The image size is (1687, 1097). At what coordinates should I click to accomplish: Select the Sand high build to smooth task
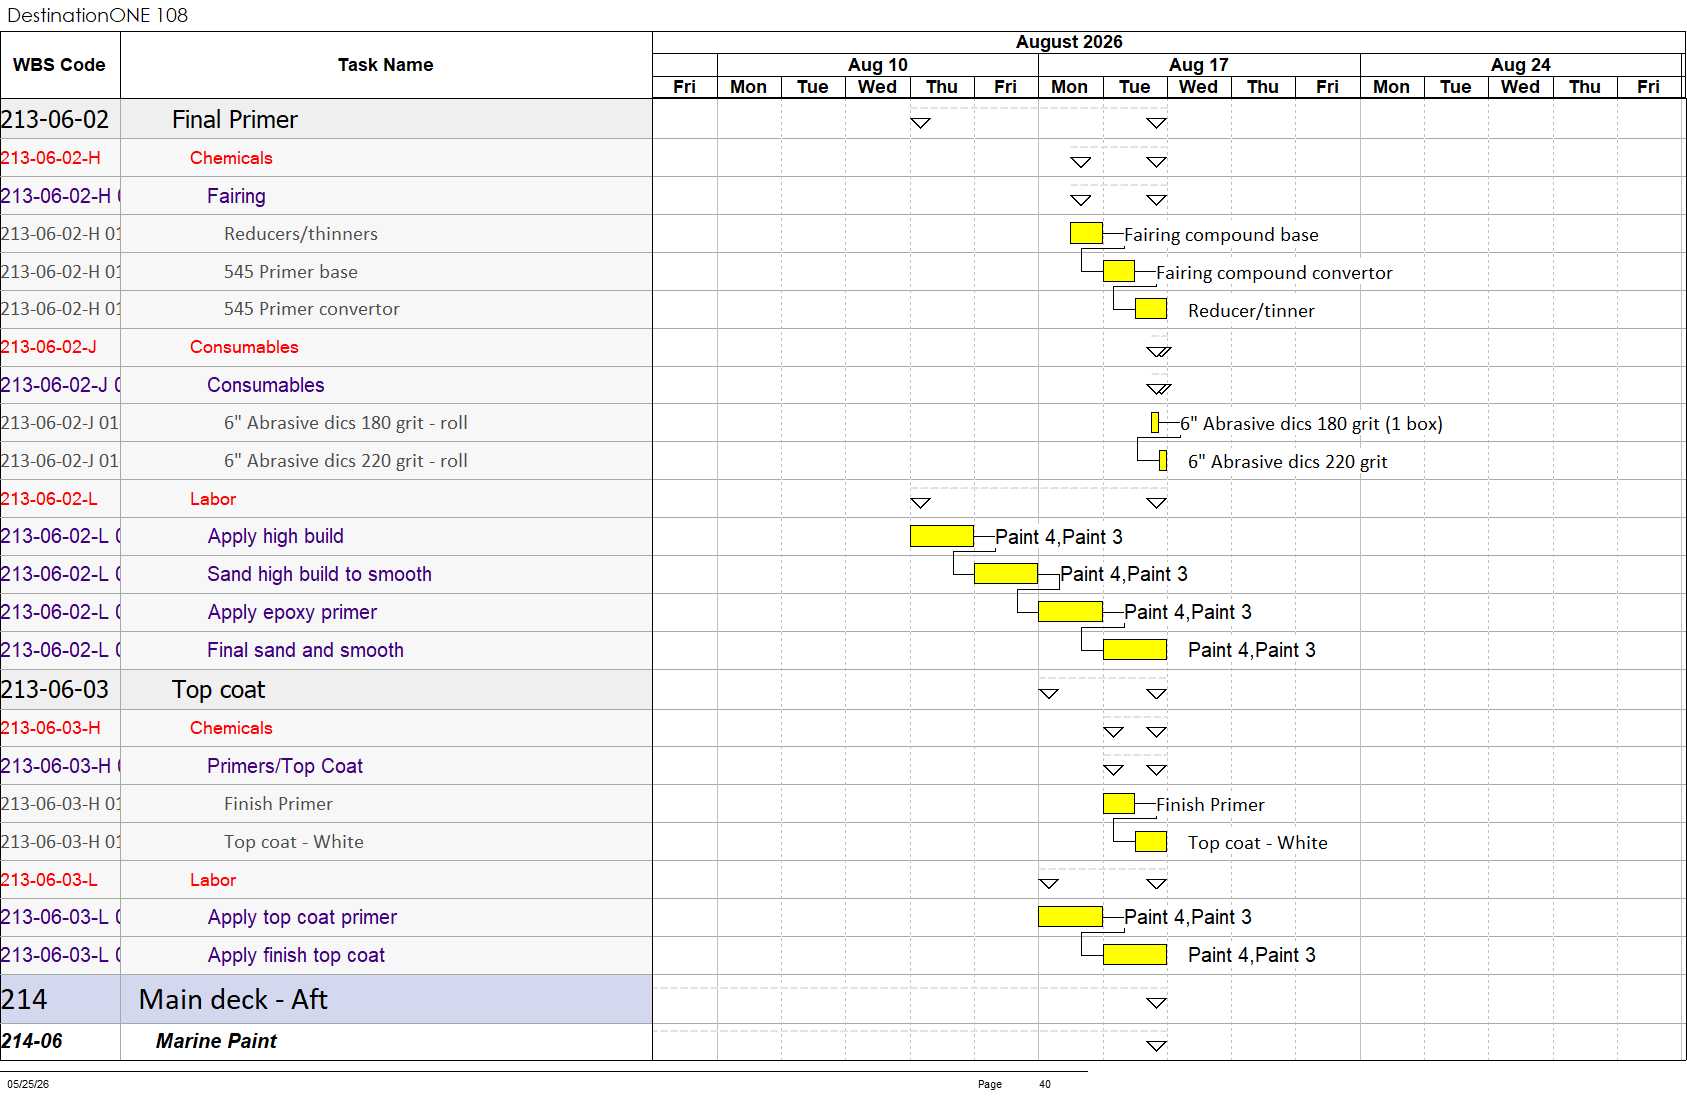(x=320, y=574)
